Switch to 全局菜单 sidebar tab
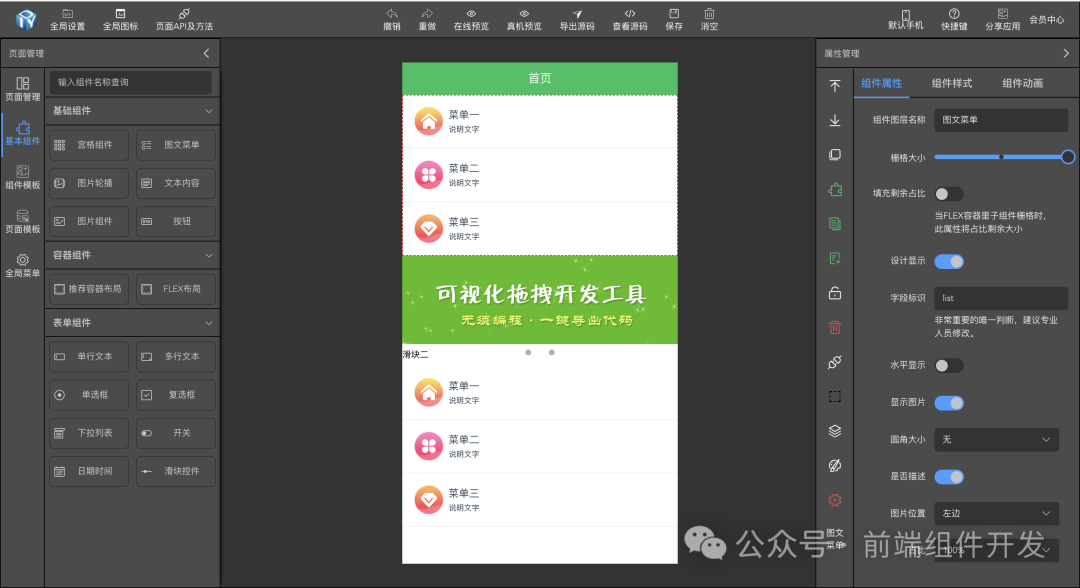This screenshot has width=1080, height=588. coord(23,266)
